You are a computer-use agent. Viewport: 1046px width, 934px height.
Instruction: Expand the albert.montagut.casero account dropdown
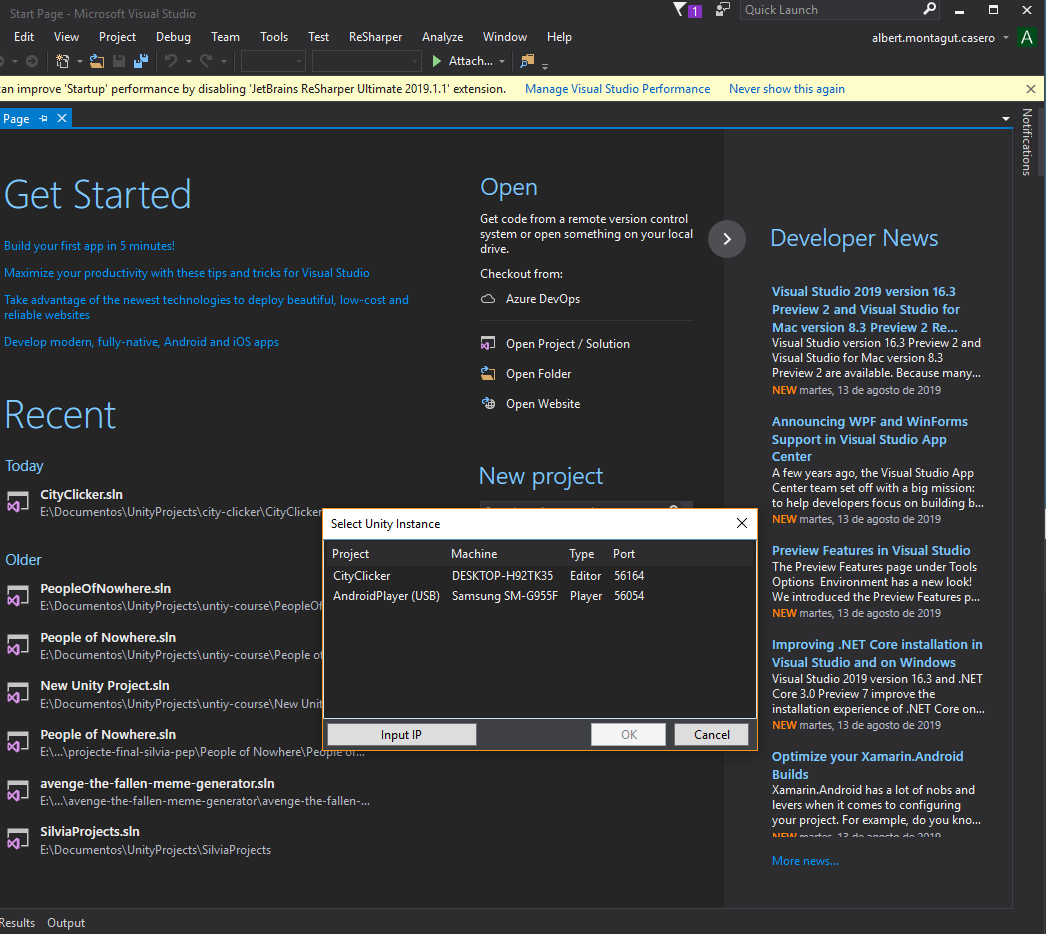pos(1005,38)
